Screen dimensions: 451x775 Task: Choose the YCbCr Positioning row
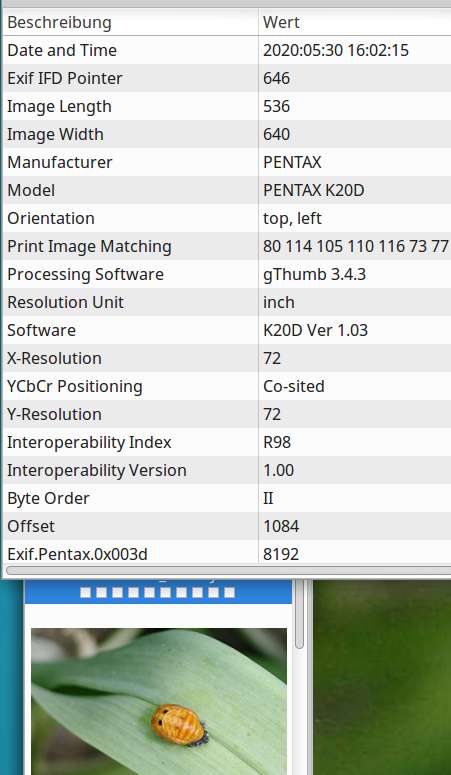pyautogui.click(x=227, y=387)
